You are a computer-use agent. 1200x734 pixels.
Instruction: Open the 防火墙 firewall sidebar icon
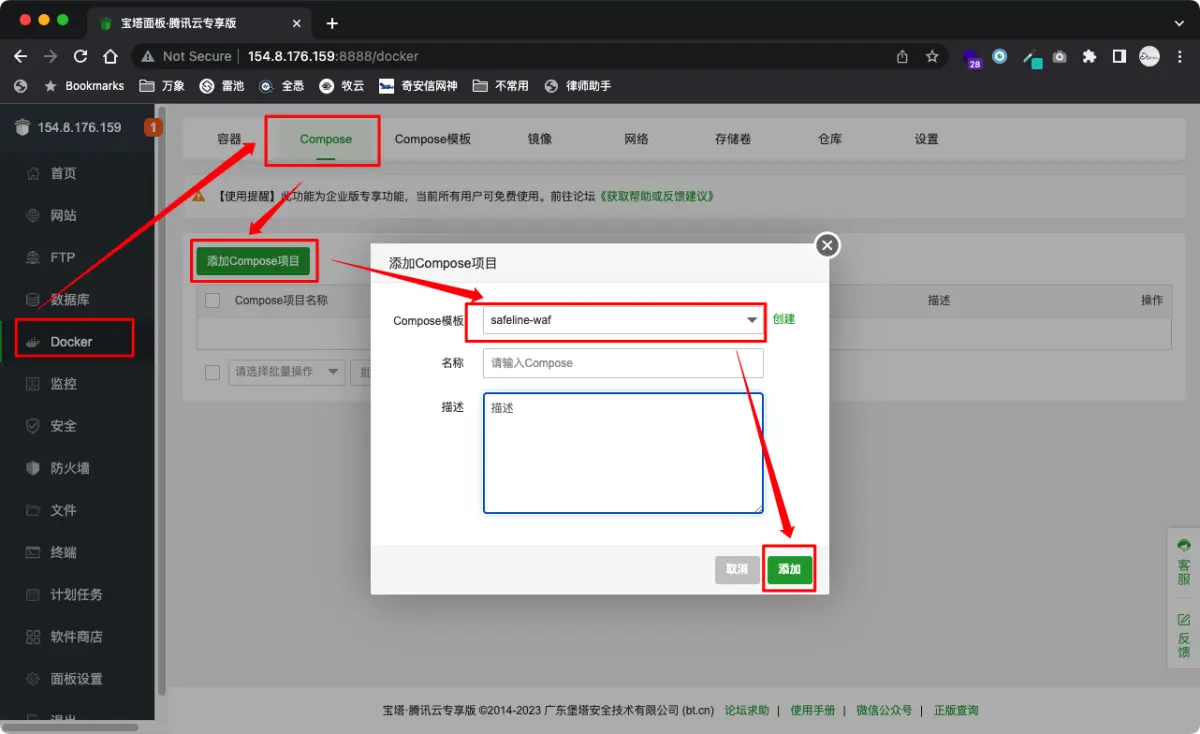point(33,468)
